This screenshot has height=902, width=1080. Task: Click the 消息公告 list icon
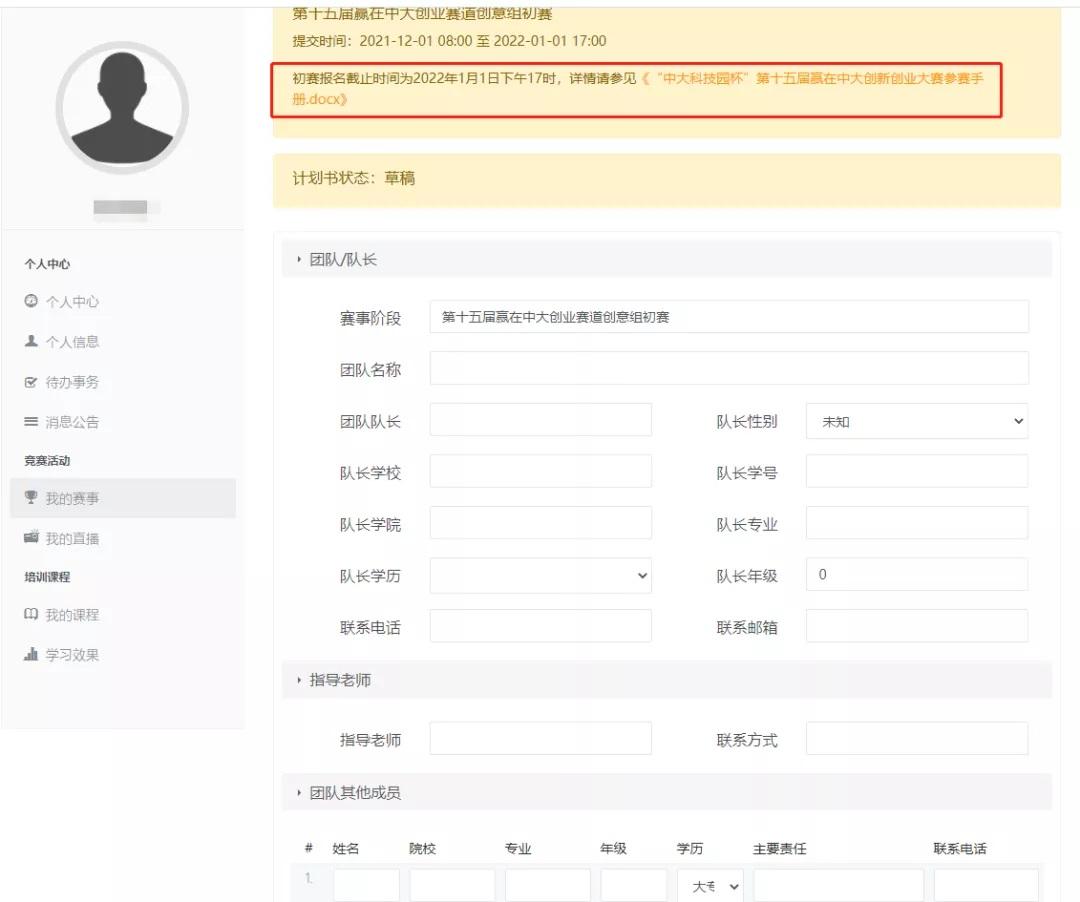(x=31, y=422)
